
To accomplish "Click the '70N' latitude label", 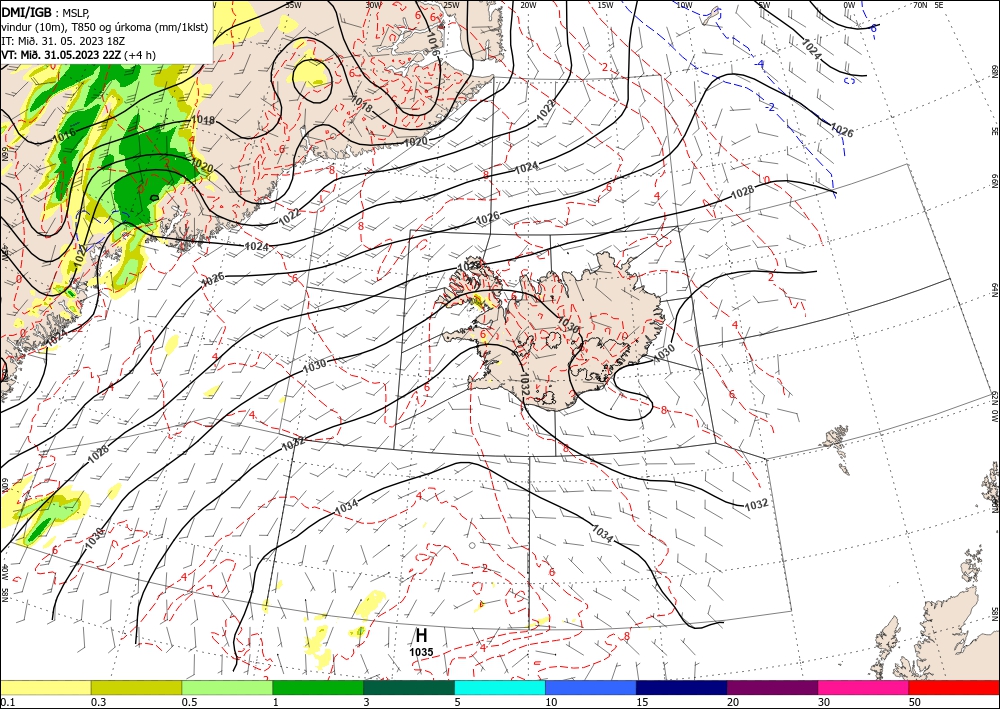I will pyautogui.click(x=920, y=4).
